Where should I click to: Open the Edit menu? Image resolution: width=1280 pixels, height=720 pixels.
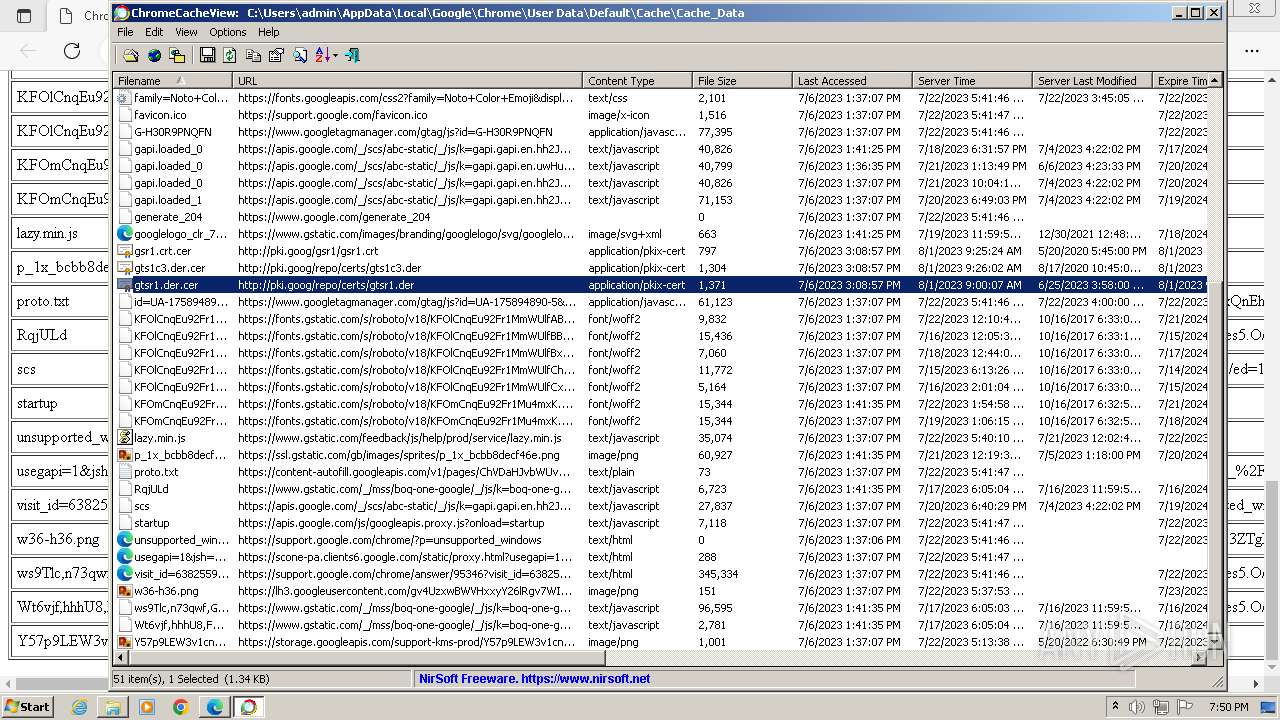pos(154,32)
